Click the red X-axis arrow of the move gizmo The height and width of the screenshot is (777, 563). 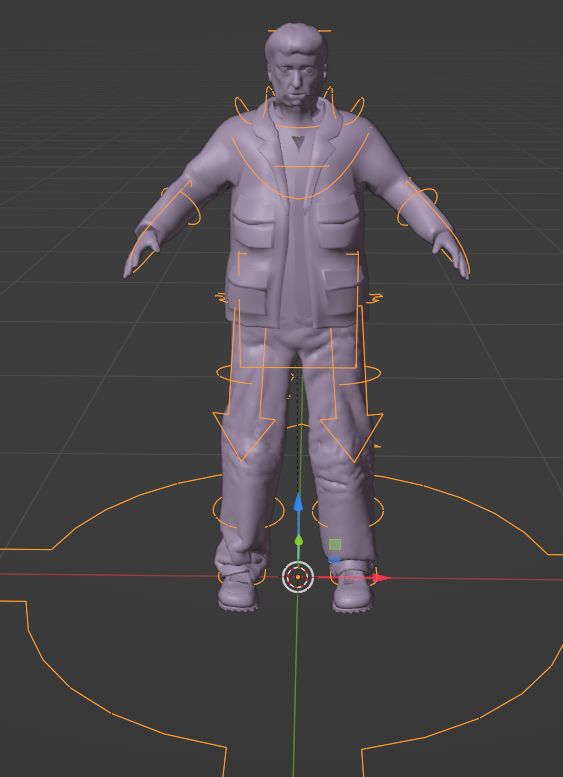pos(380,577)
